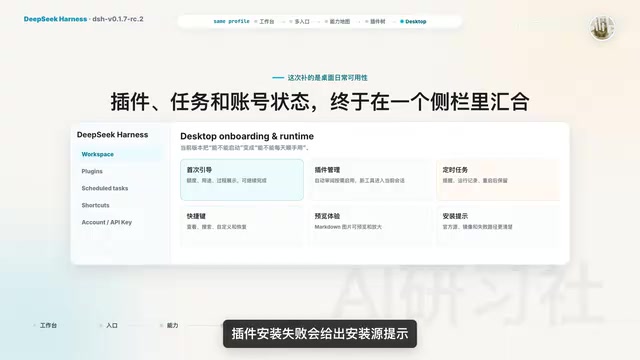
Task: Click the 首次引导 card
Action: pos(242,180)
